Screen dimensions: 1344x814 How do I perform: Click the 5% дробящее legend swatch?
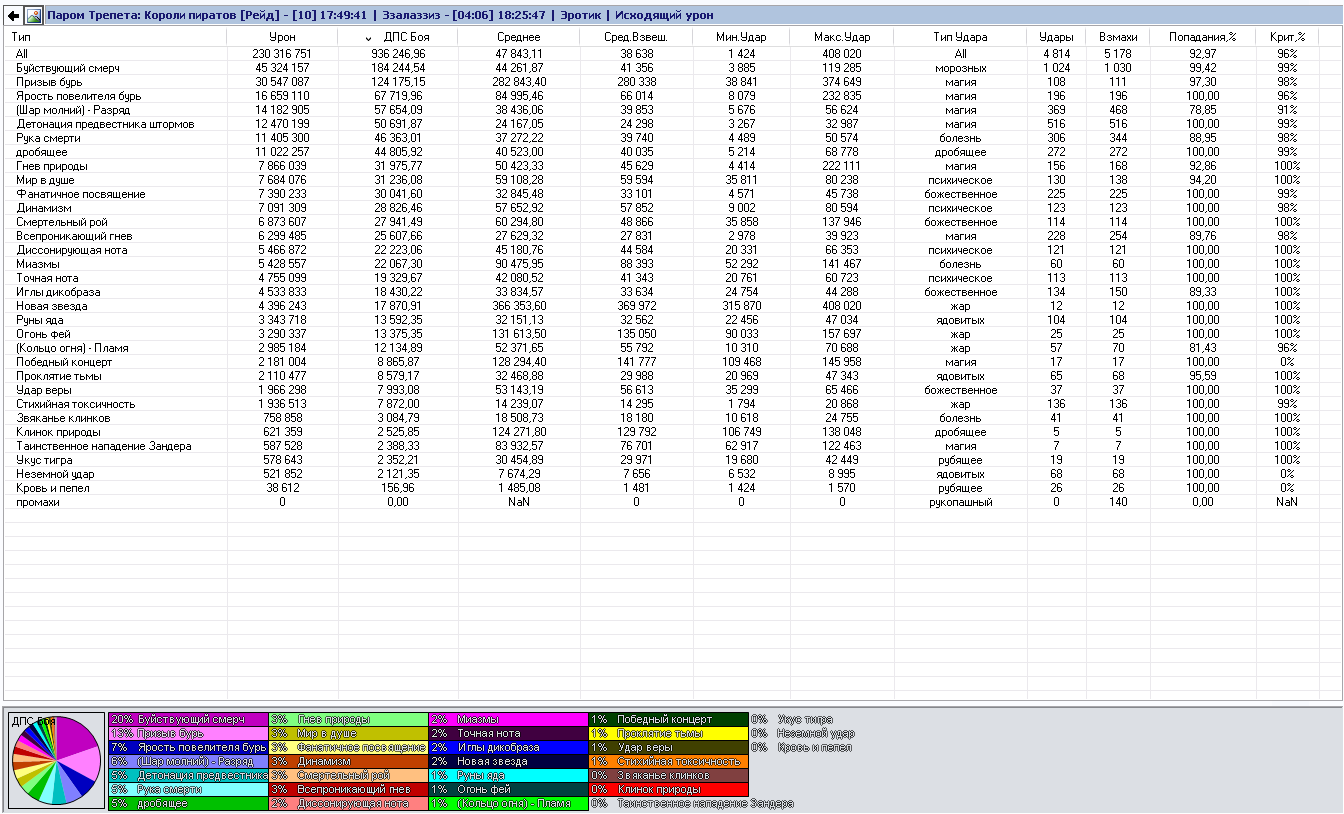tap(188, 803)
